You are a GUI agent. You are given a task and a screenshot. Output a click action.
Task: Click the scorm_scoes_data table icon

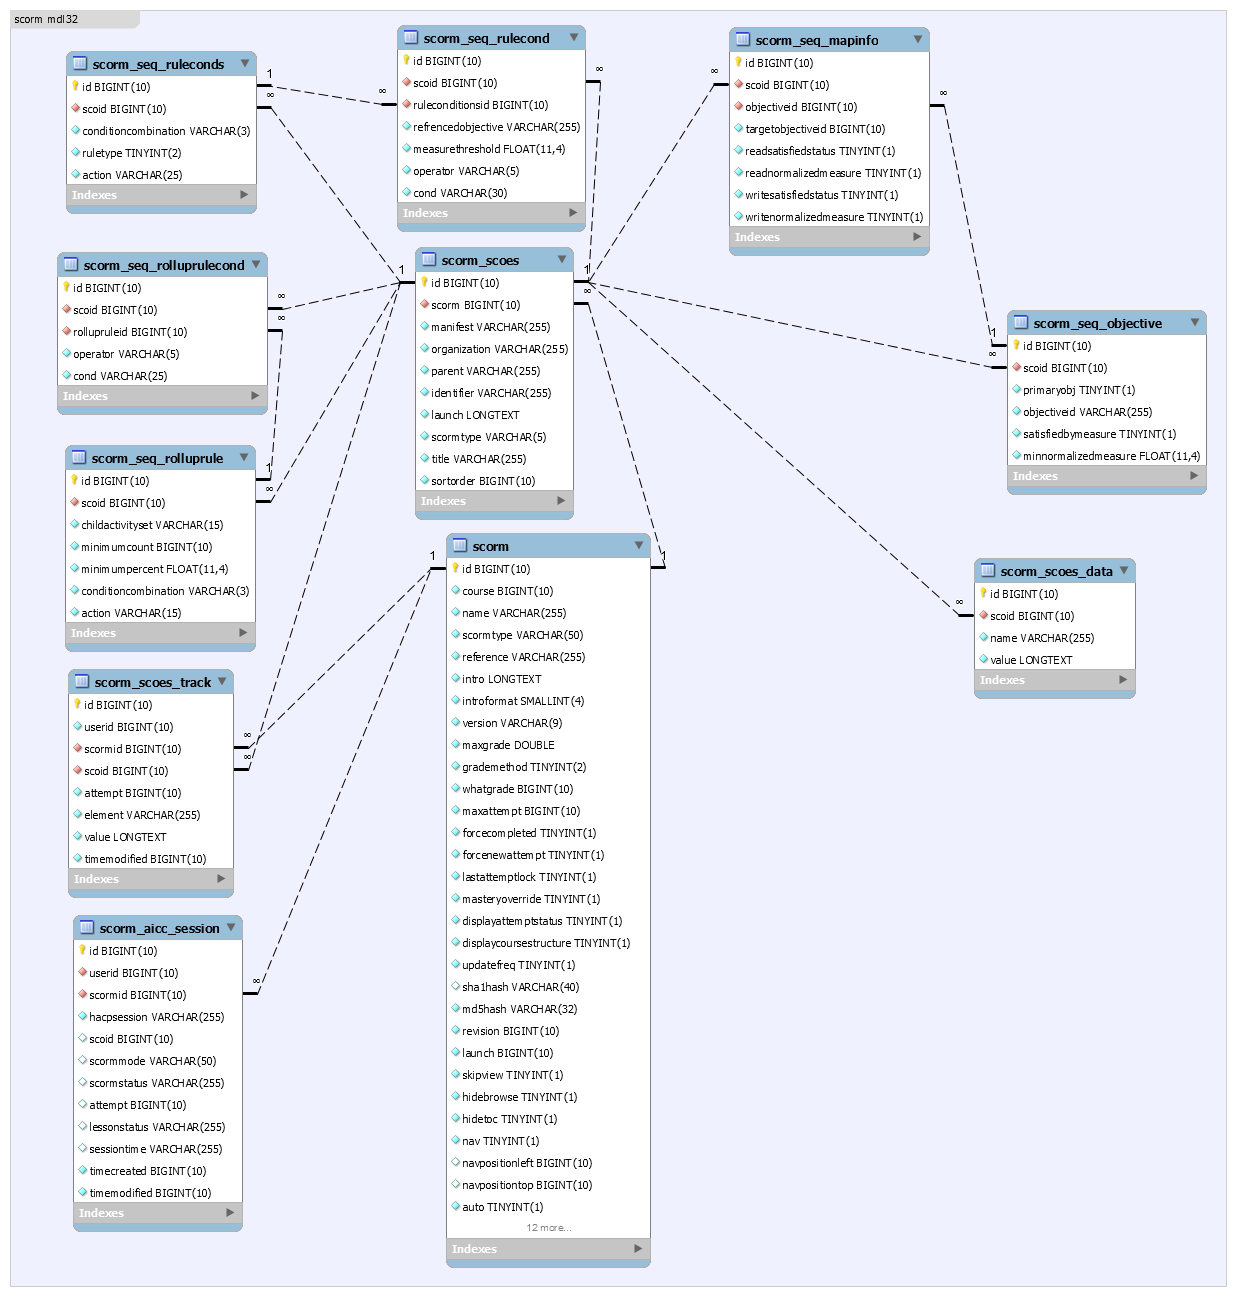[x=988, y=571]
